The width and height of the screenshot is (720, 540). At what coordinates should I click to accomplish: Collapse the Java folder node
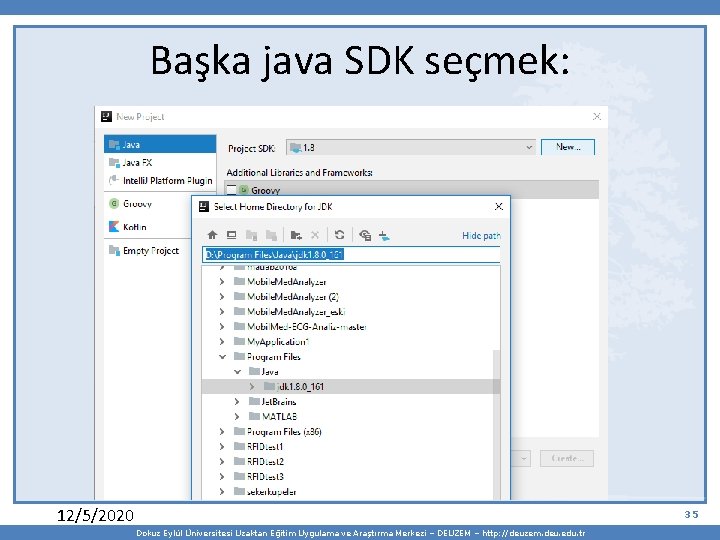coord(237,371)
